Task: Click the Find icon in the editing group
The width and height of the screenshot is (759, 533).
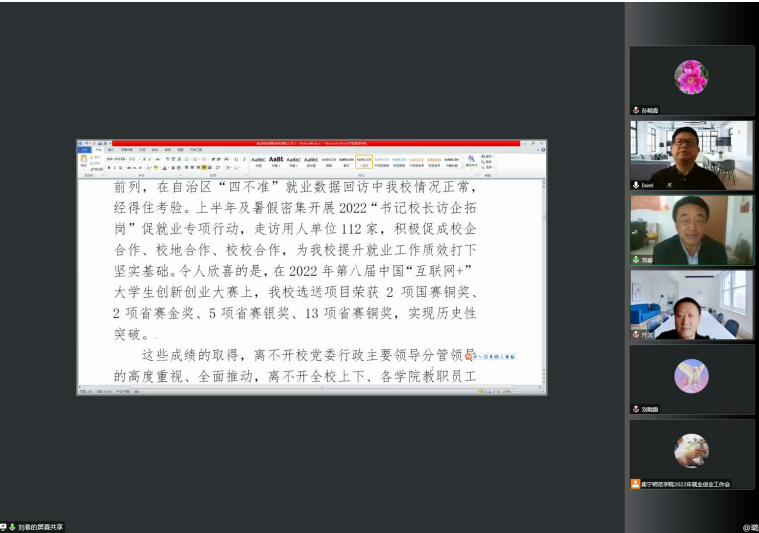Action: tap(489, 156)
